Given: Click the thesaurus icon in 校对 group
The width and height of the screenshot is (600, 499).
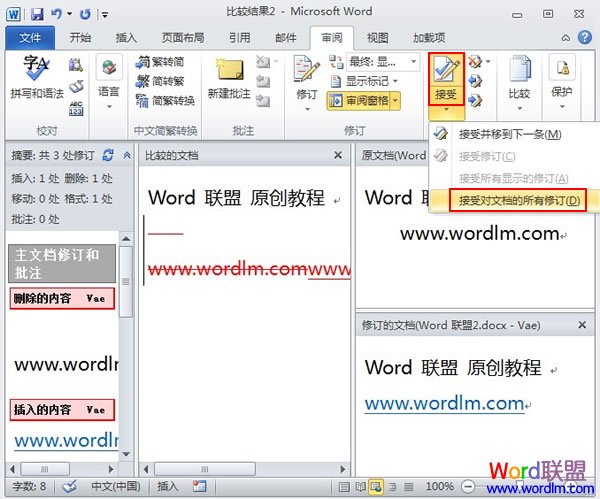Looking at the screenshot, I should 76,86.
